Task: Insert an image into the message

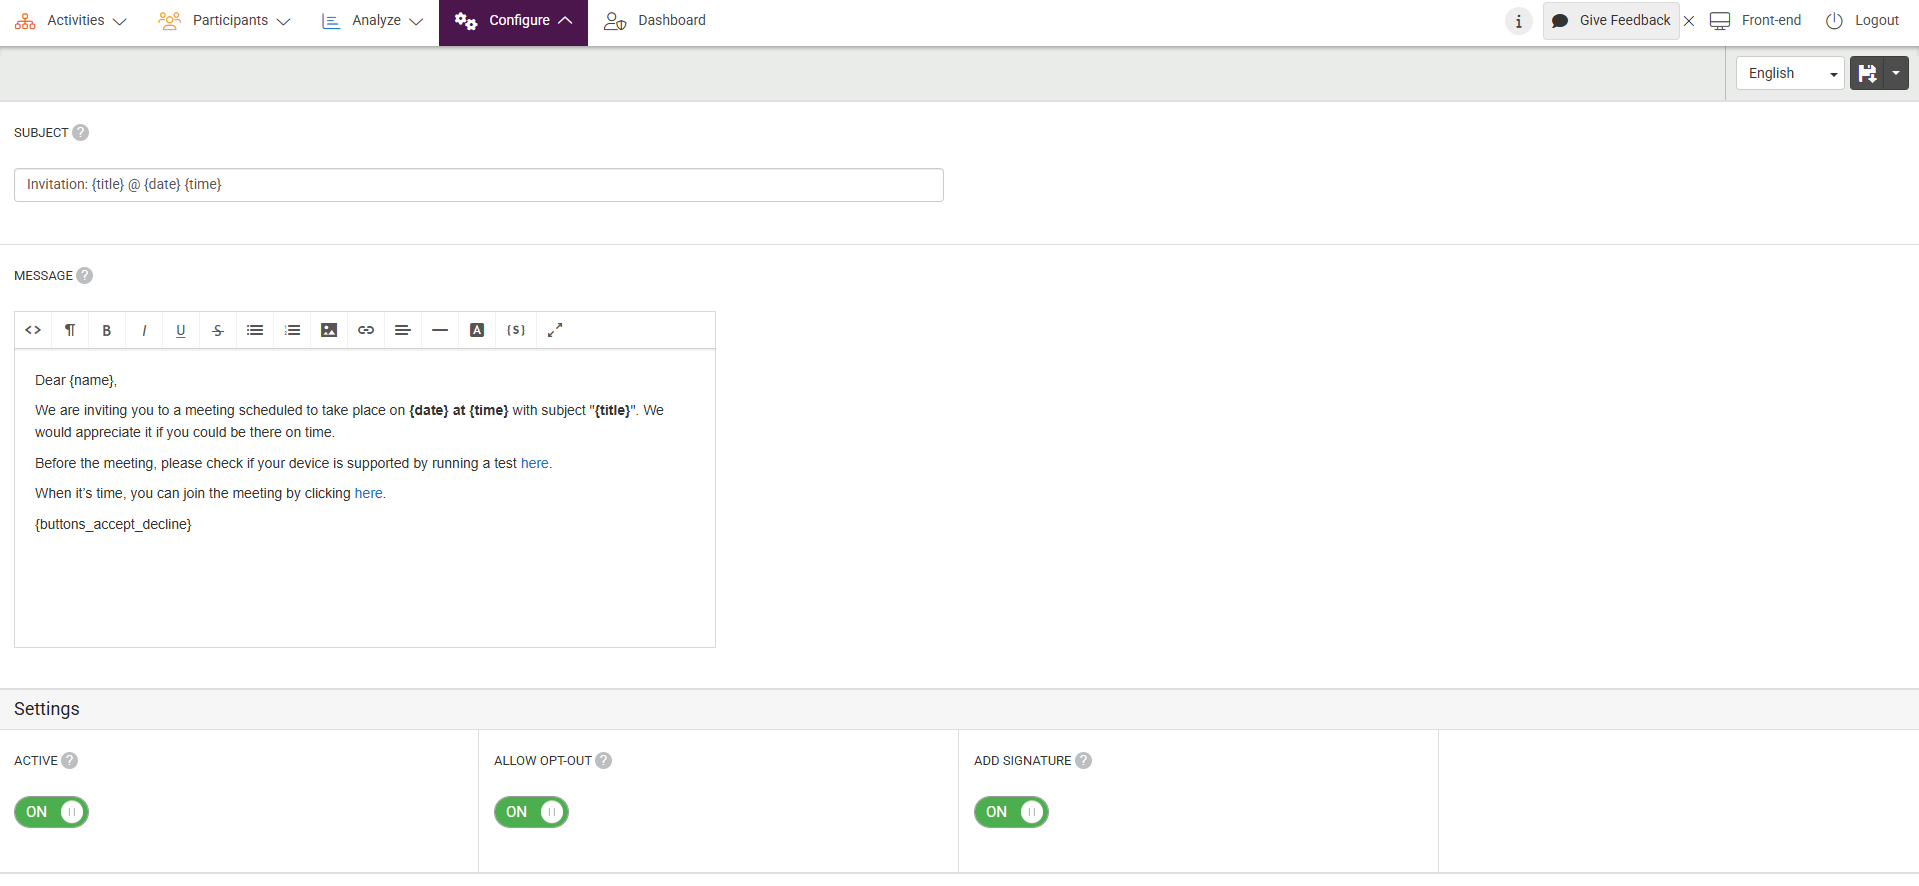Action: (x=329, y=330)
